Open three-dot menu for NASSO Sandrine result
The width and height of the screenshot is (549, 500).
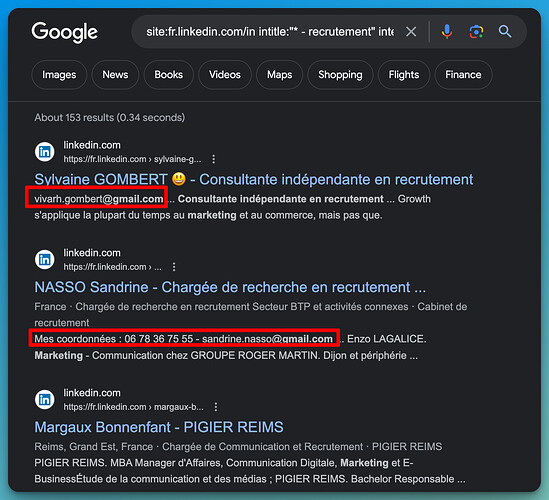click(x=174, y=267)
